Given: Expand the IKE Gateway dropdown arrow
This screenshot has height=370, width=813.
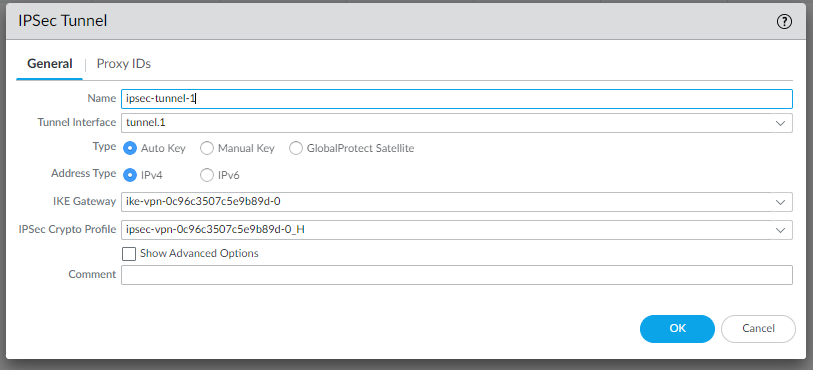Looking at the screenshot, I should click(780, 202).
